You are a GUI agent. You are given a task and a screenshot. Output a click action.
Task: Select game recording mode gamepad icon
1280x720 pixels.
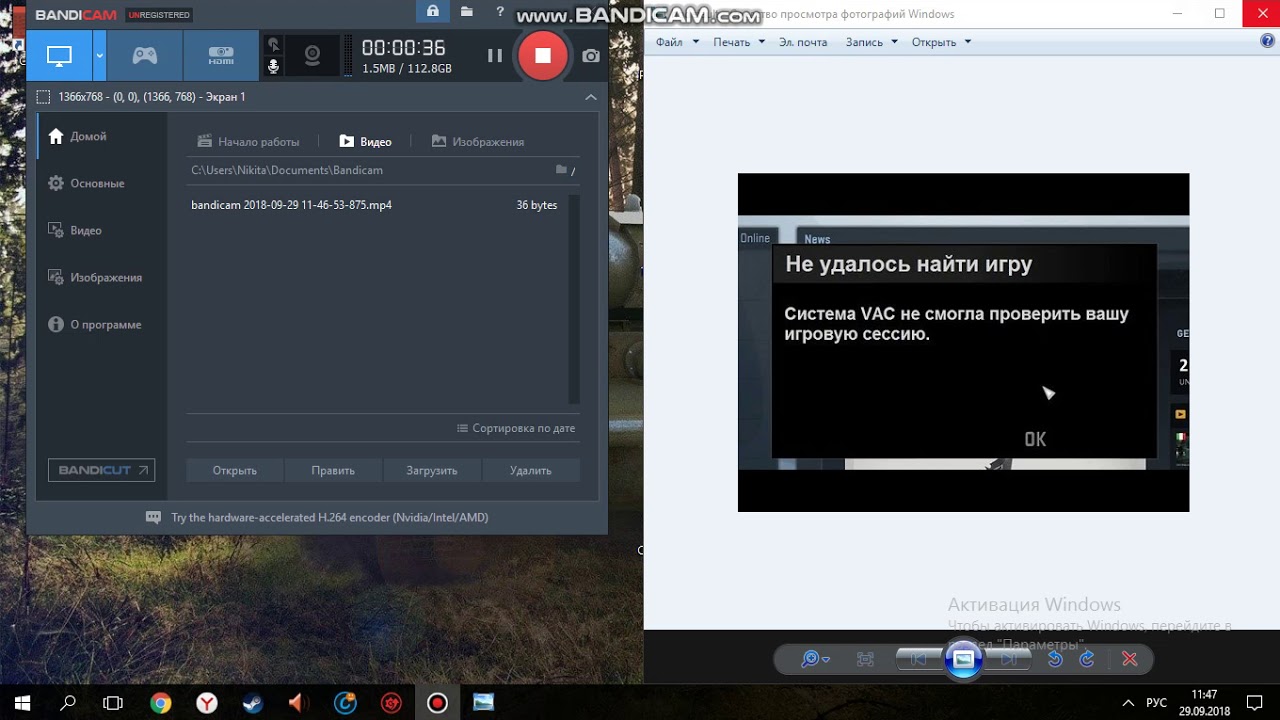click(145, 56)
